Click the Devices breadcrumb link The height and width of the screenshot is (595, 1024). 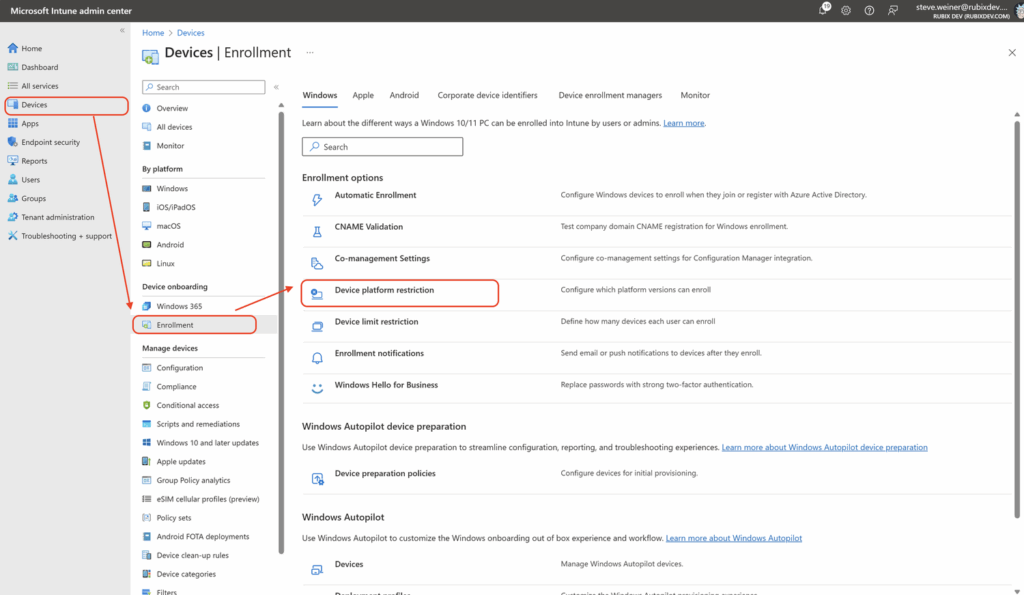[191, 33]
